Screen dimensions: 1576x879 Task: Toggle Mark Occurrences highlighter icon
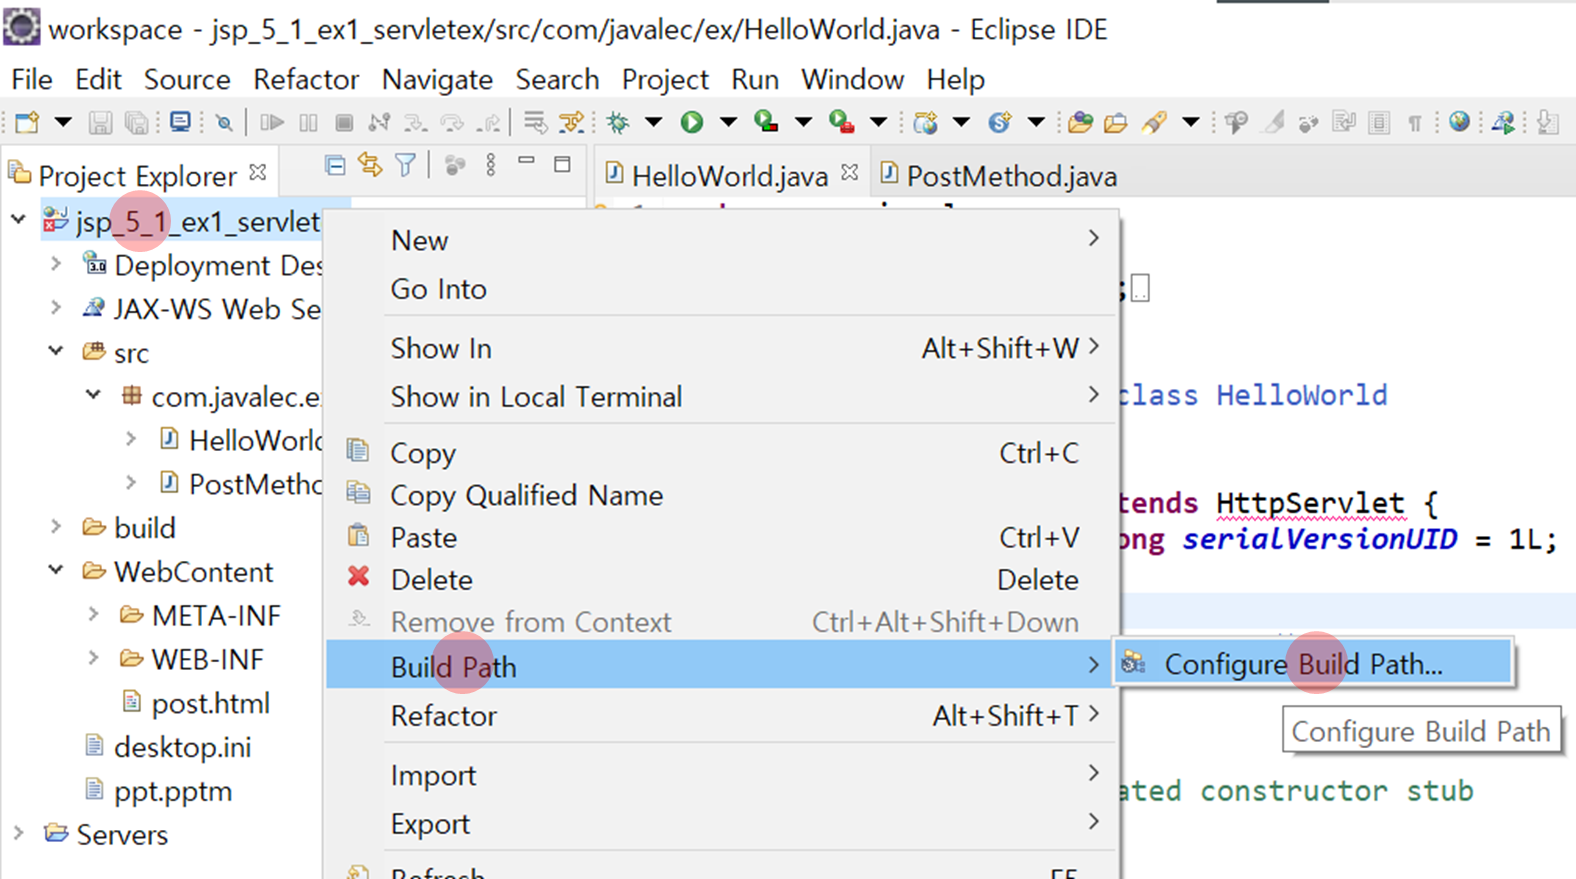click(x=1273, y=122)
